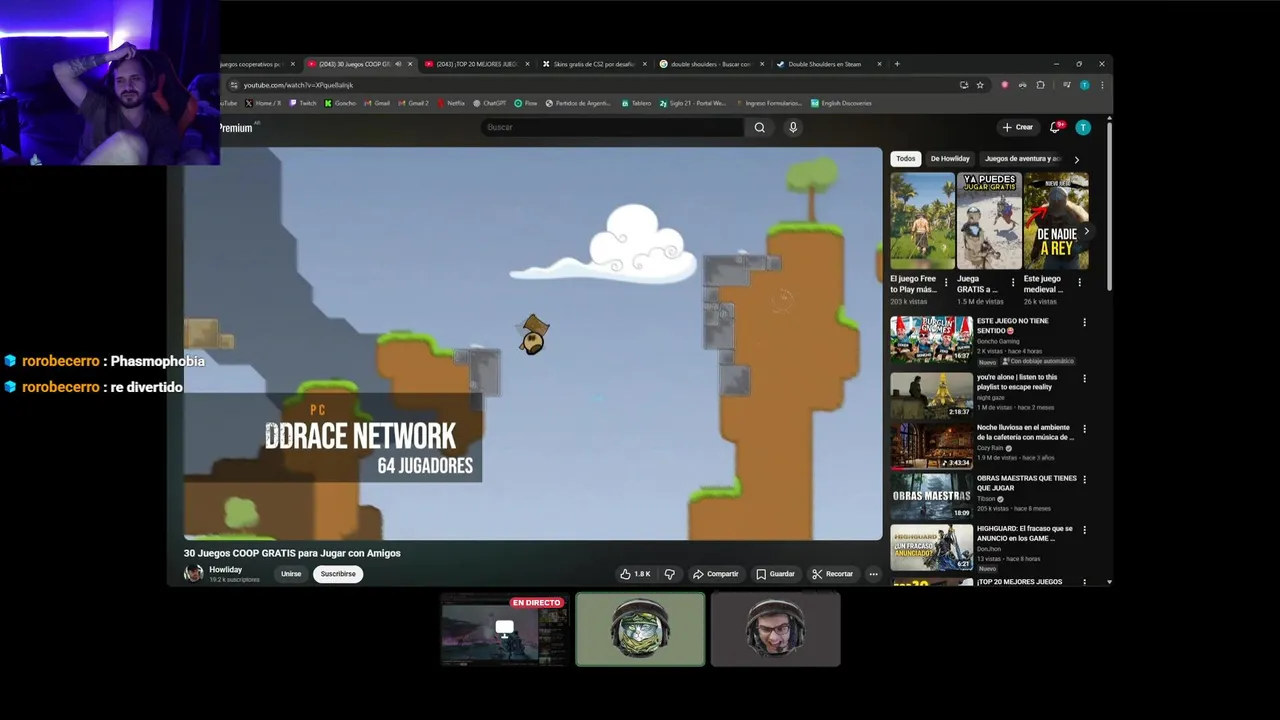Open the 'Gmail 2' bookmark
1280x720 pixels.
pyautogui.click(x=412, y=103)
